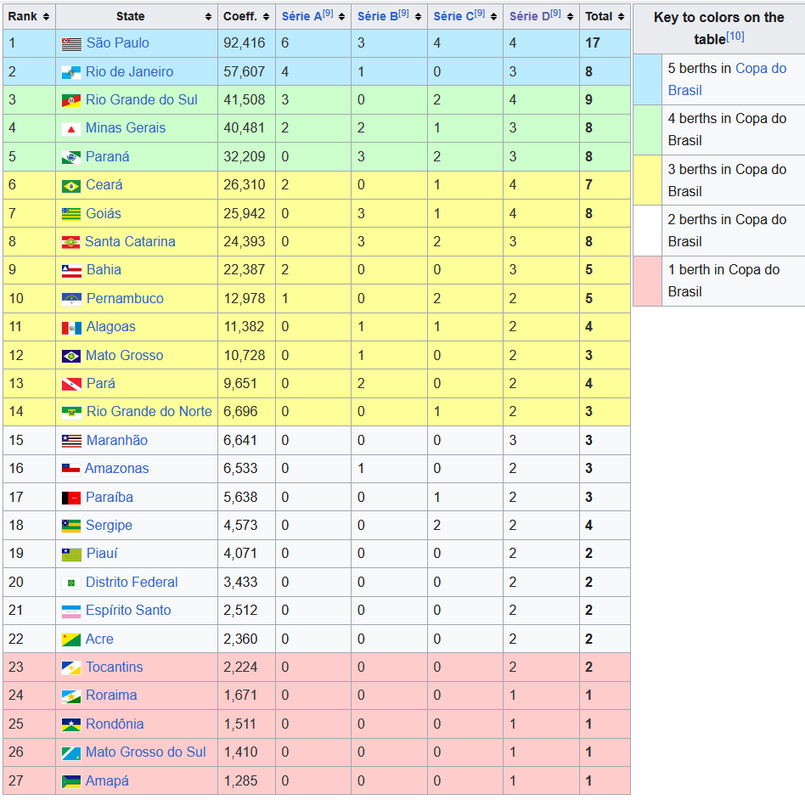This screenshot has height=800, width=805.
Task: Click the Santa Catarina flag icon
Action: tap(71, 242)
